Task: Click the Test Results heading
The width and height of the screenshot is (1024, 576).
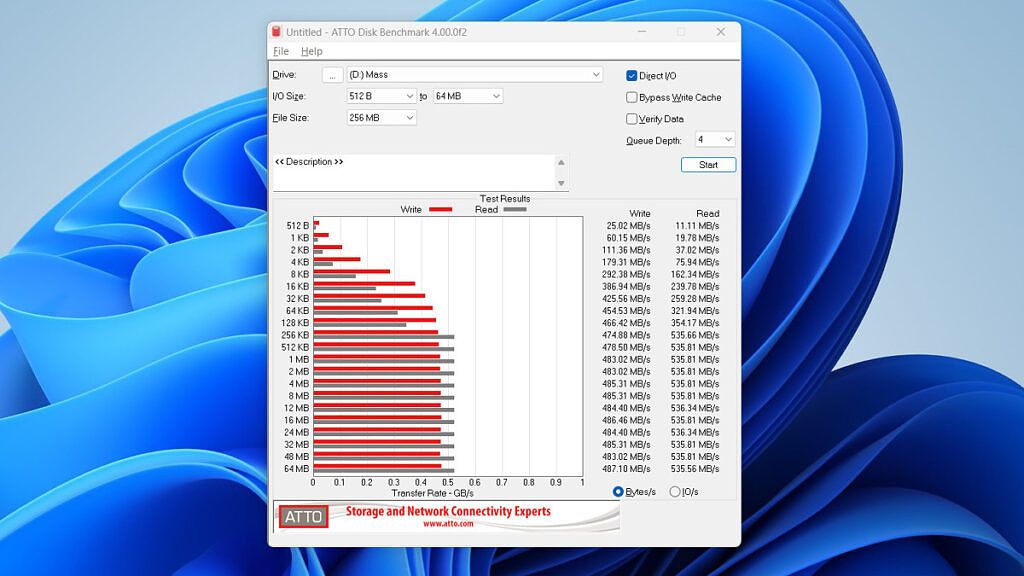Action: point(505,199)
